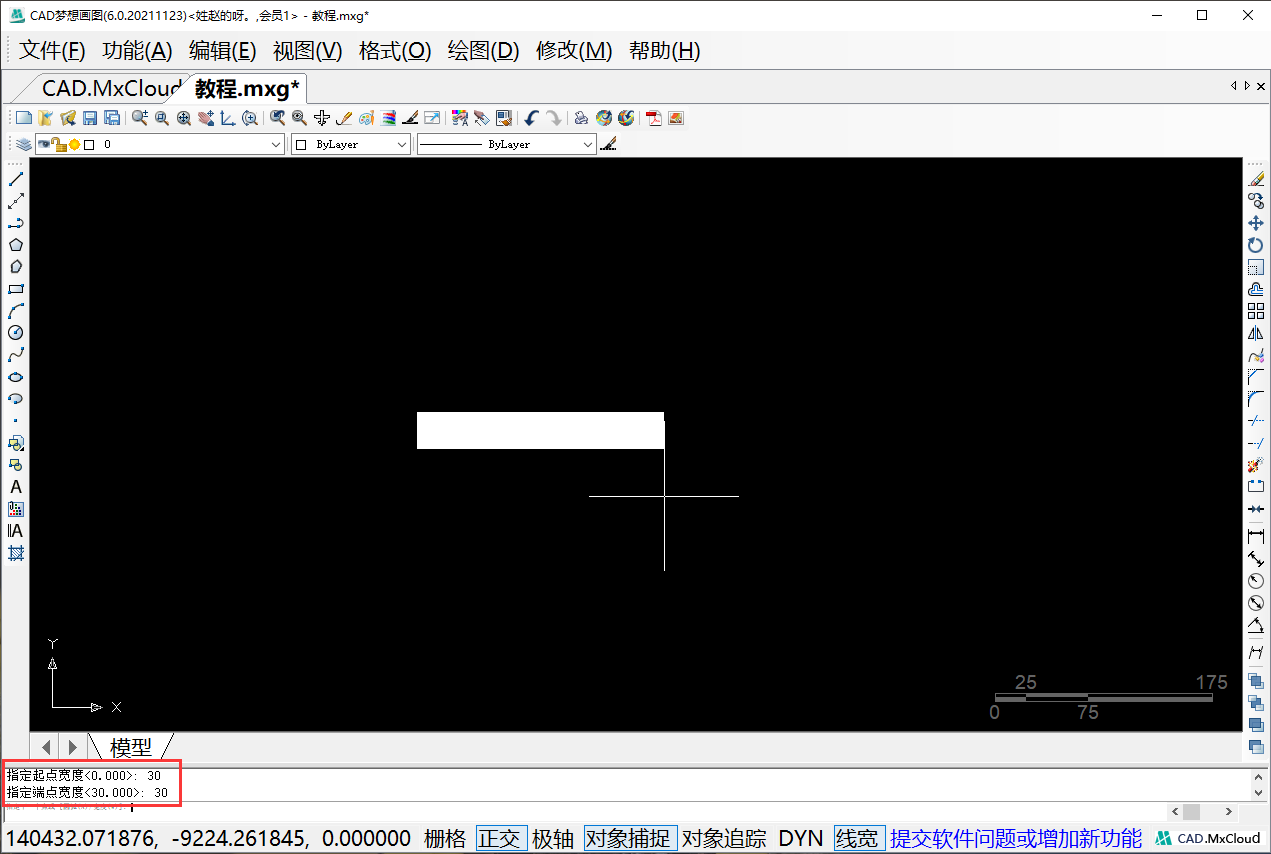The width and height of the screenshot is (1271, 854).
Task: Click the CAD.MxCloud status bar logo
Action: tap(1209, 838)
